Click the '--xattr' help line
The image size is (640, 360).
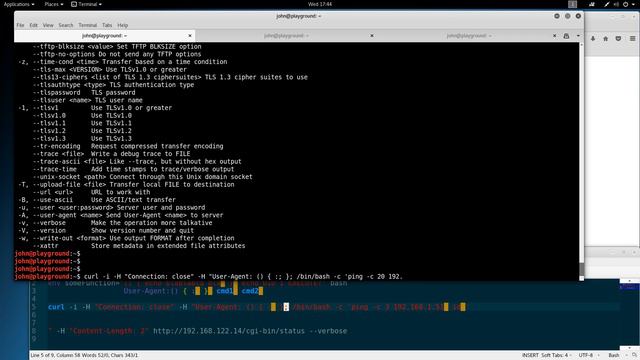pos(139,246)
